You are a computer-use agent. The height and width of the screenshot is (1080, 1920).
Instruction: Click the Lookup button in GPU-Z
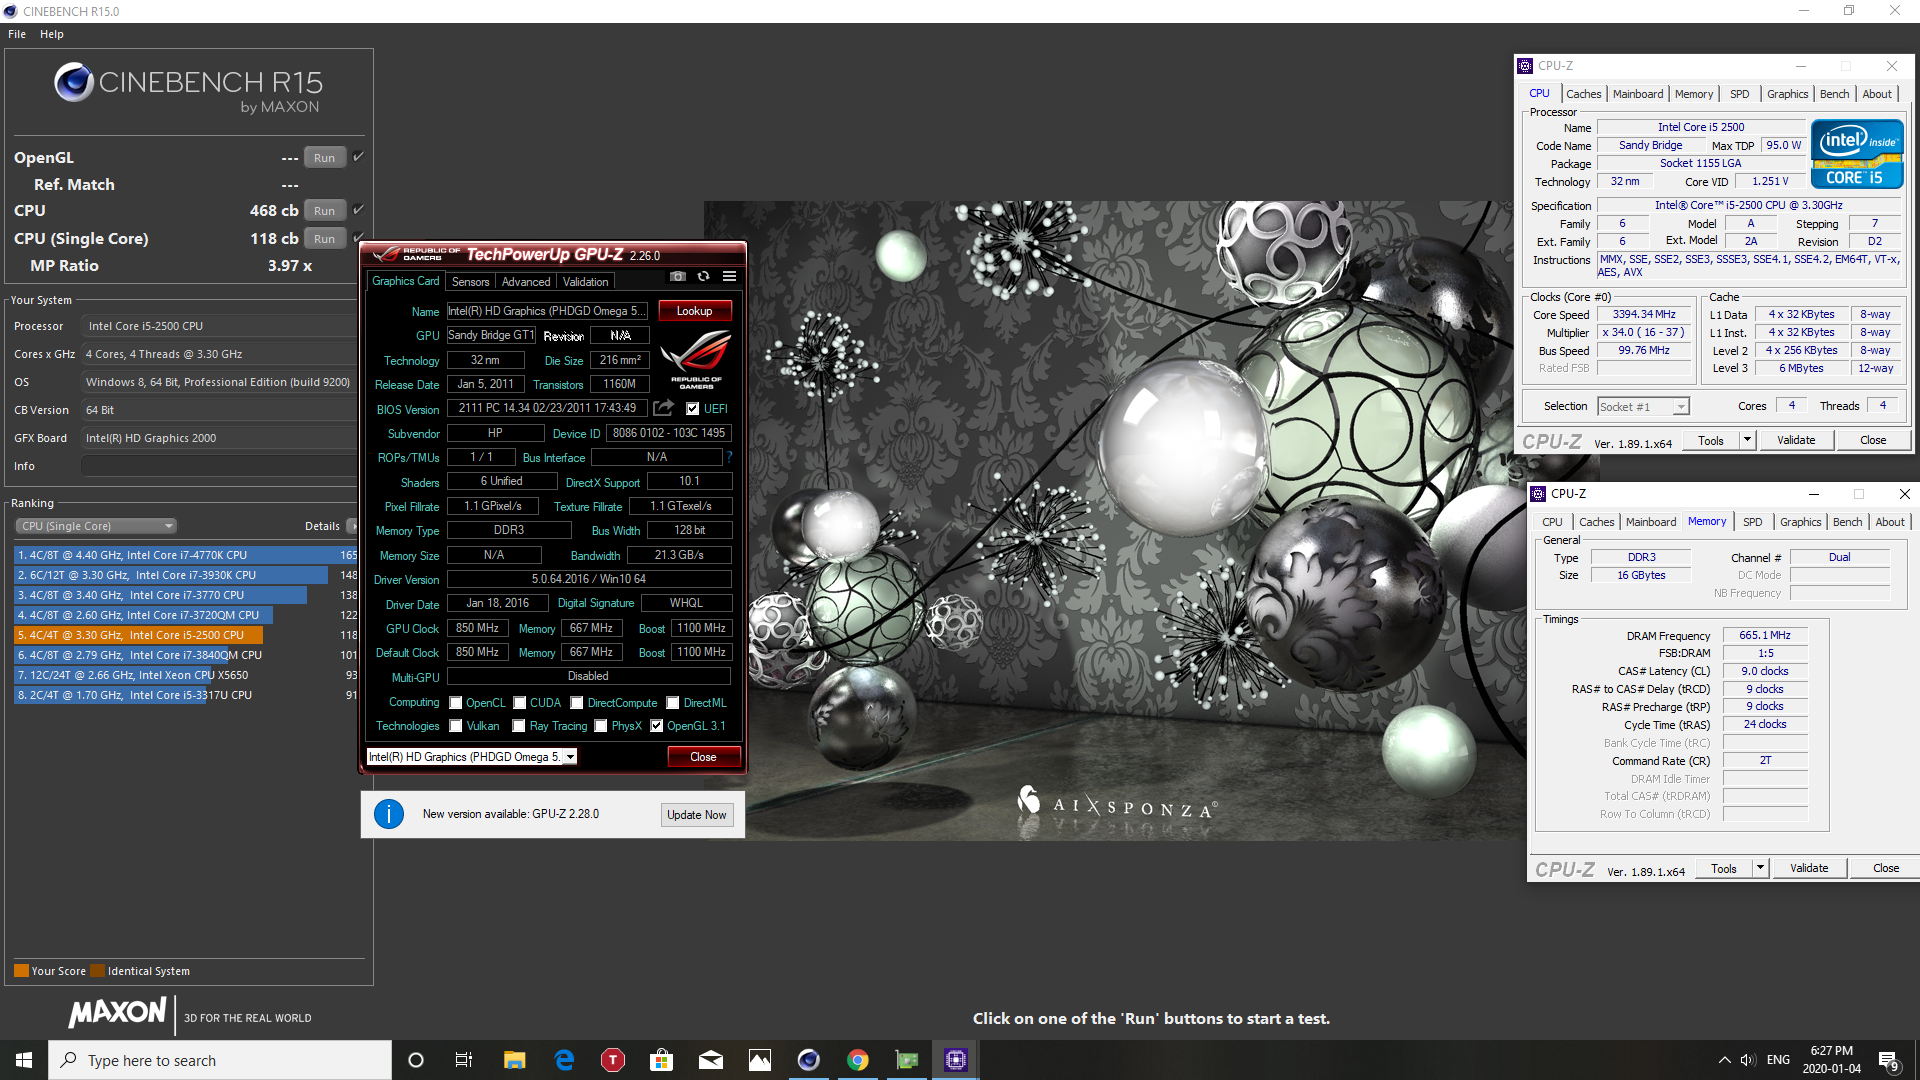click(x=694, y=311)
